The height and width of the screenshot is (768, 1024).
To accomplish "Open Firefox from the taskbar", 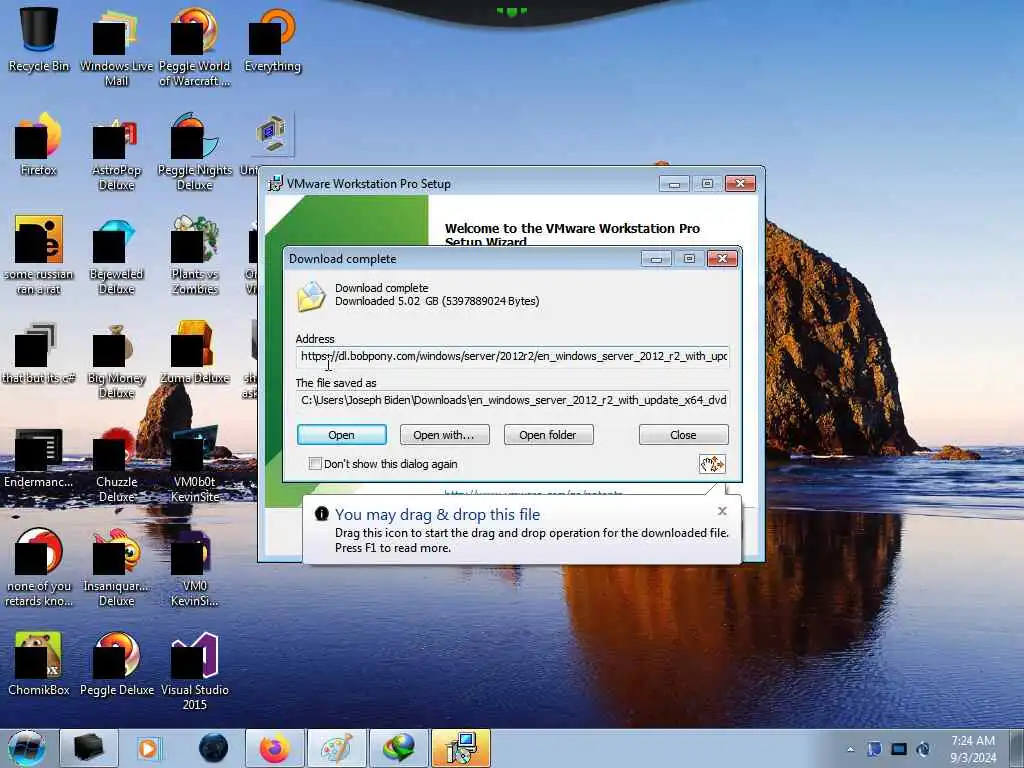I will pos(275,748).
